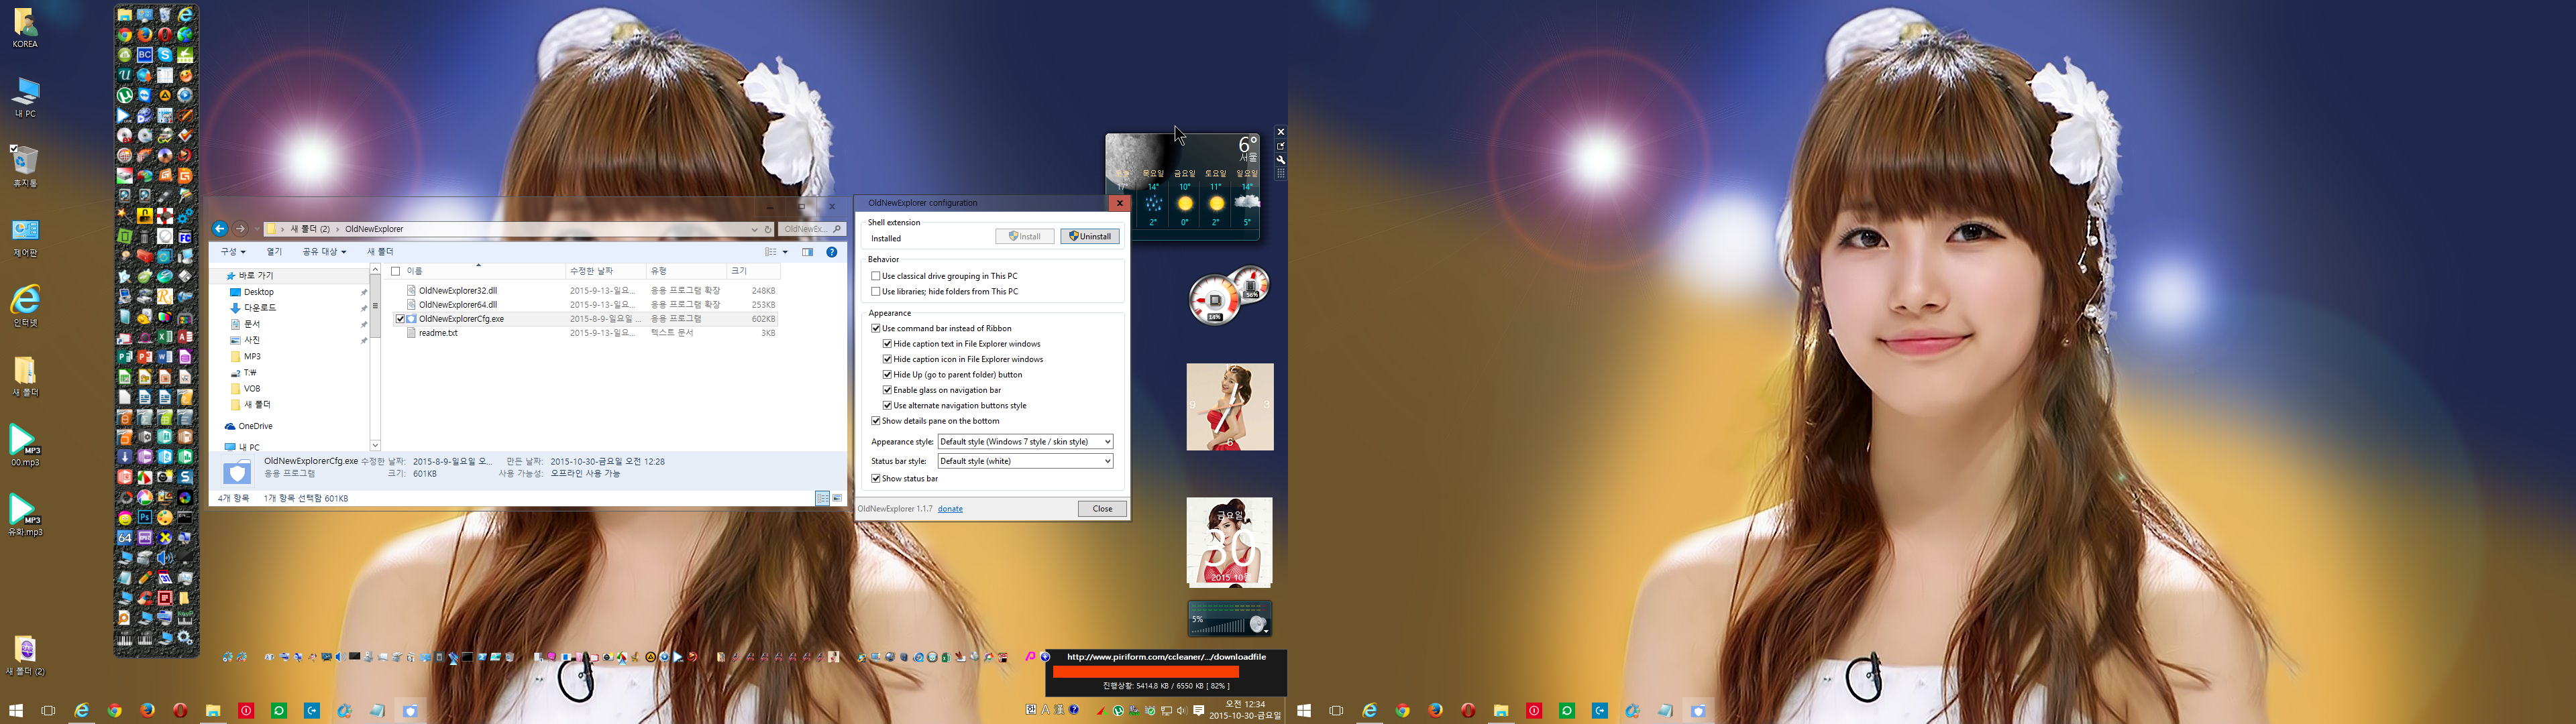The width and height of the screenshot is (2576, 724).
Task: Click the Explorer forward navigation arrow
Action: click(240, 229)
